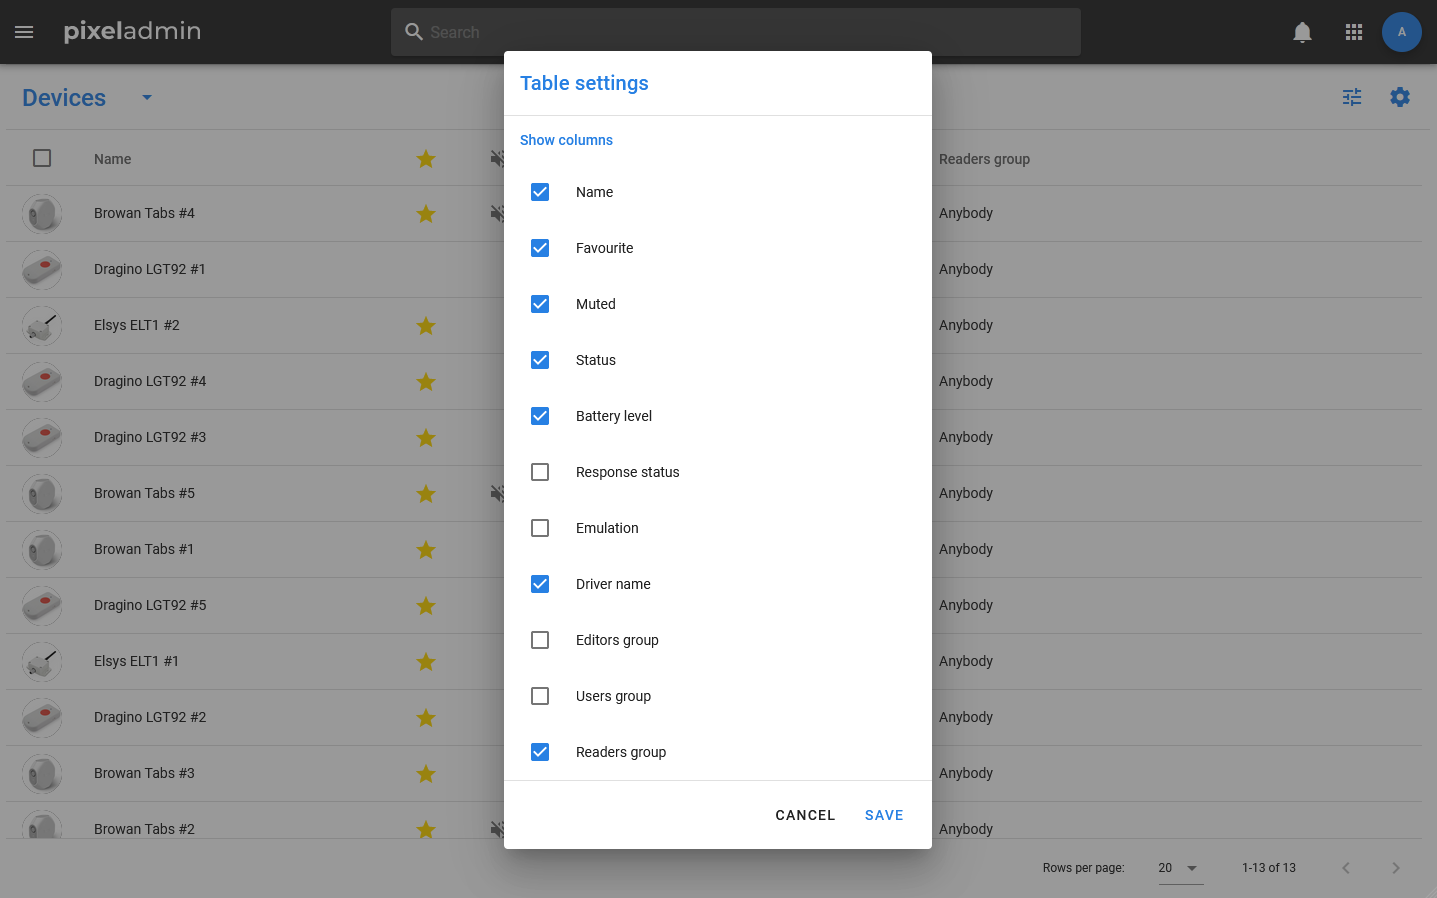Open the user avatar account menu
This screenshot has width=1437, height=898.
click(1401, 32)
